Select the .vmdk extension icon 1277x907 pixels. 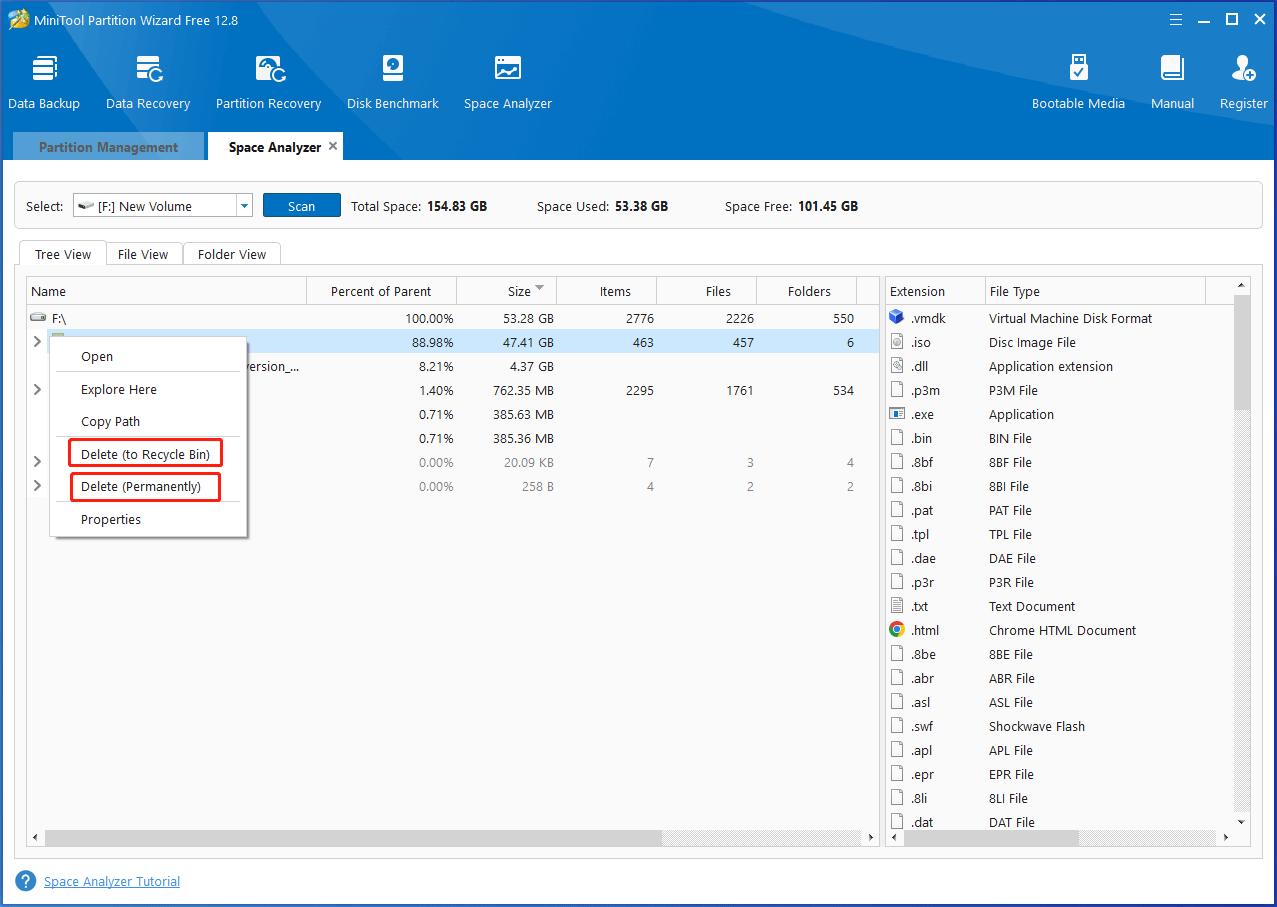(896, 318)
